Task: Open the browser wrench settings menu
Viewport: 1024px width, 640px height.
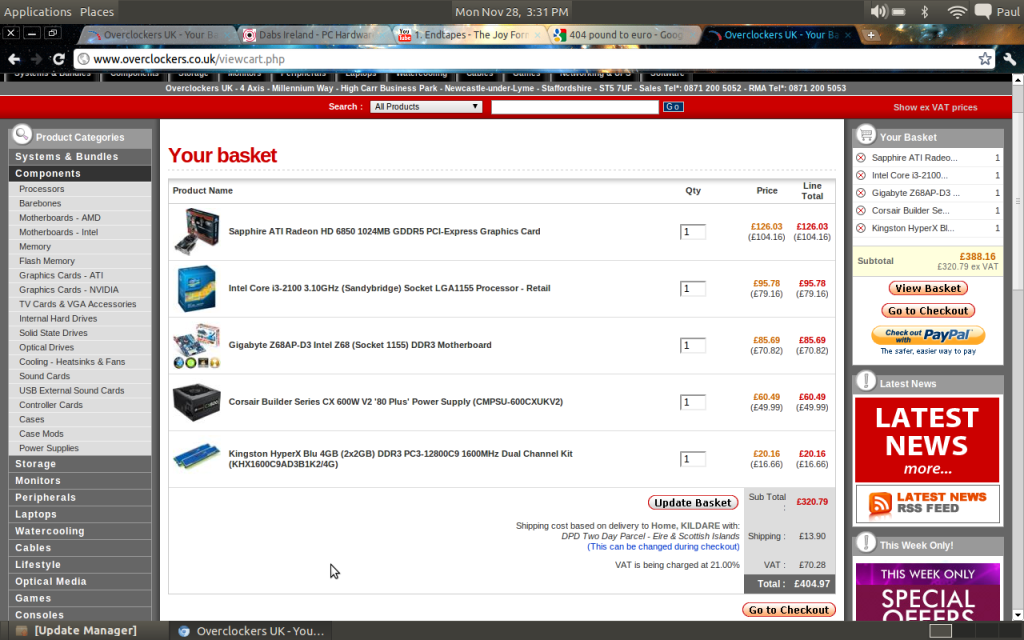Action: [1010, 59]
